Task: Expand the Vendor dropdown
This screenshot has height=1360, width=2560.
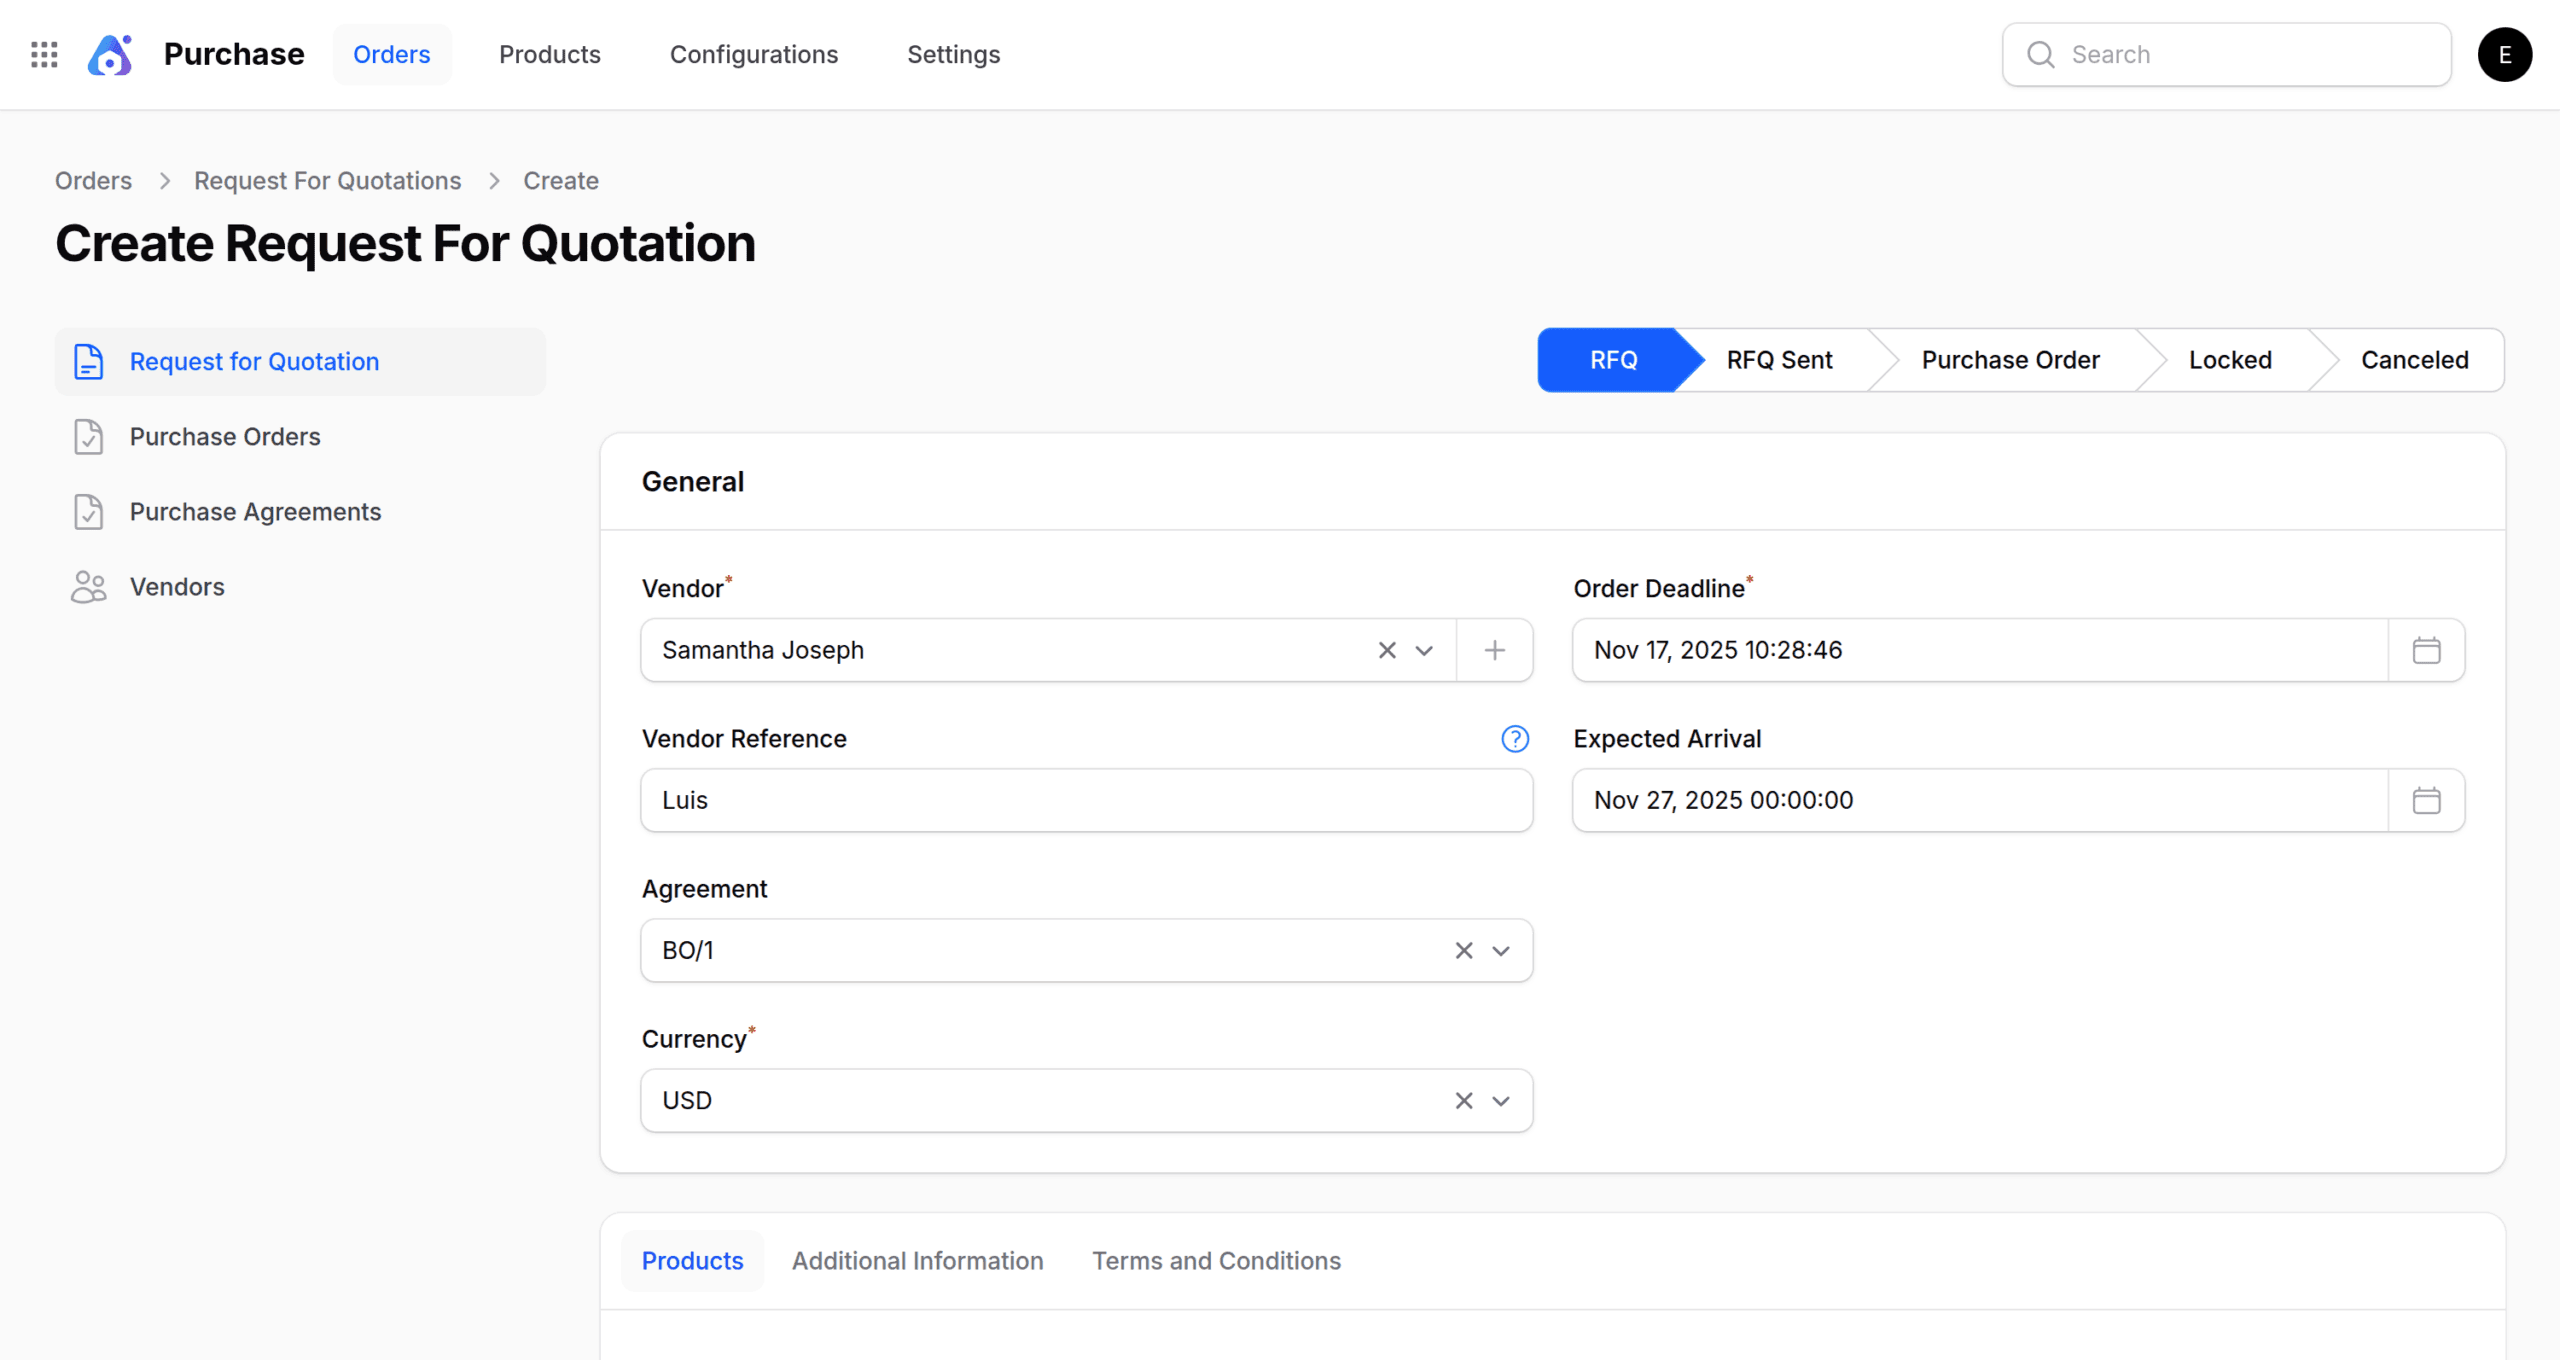Action: tap(1424, 650)
